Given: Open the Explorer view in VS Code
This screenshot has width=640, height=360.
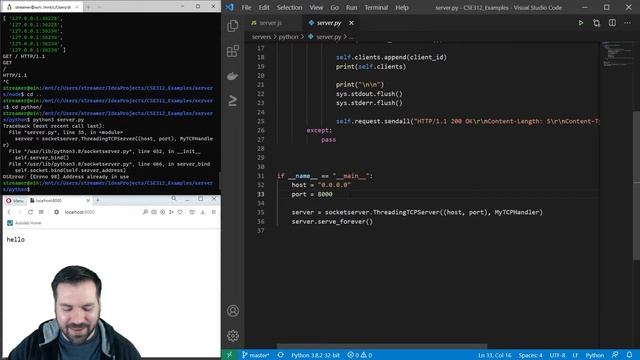Looking at the screenshot, I should coord(233,26).
